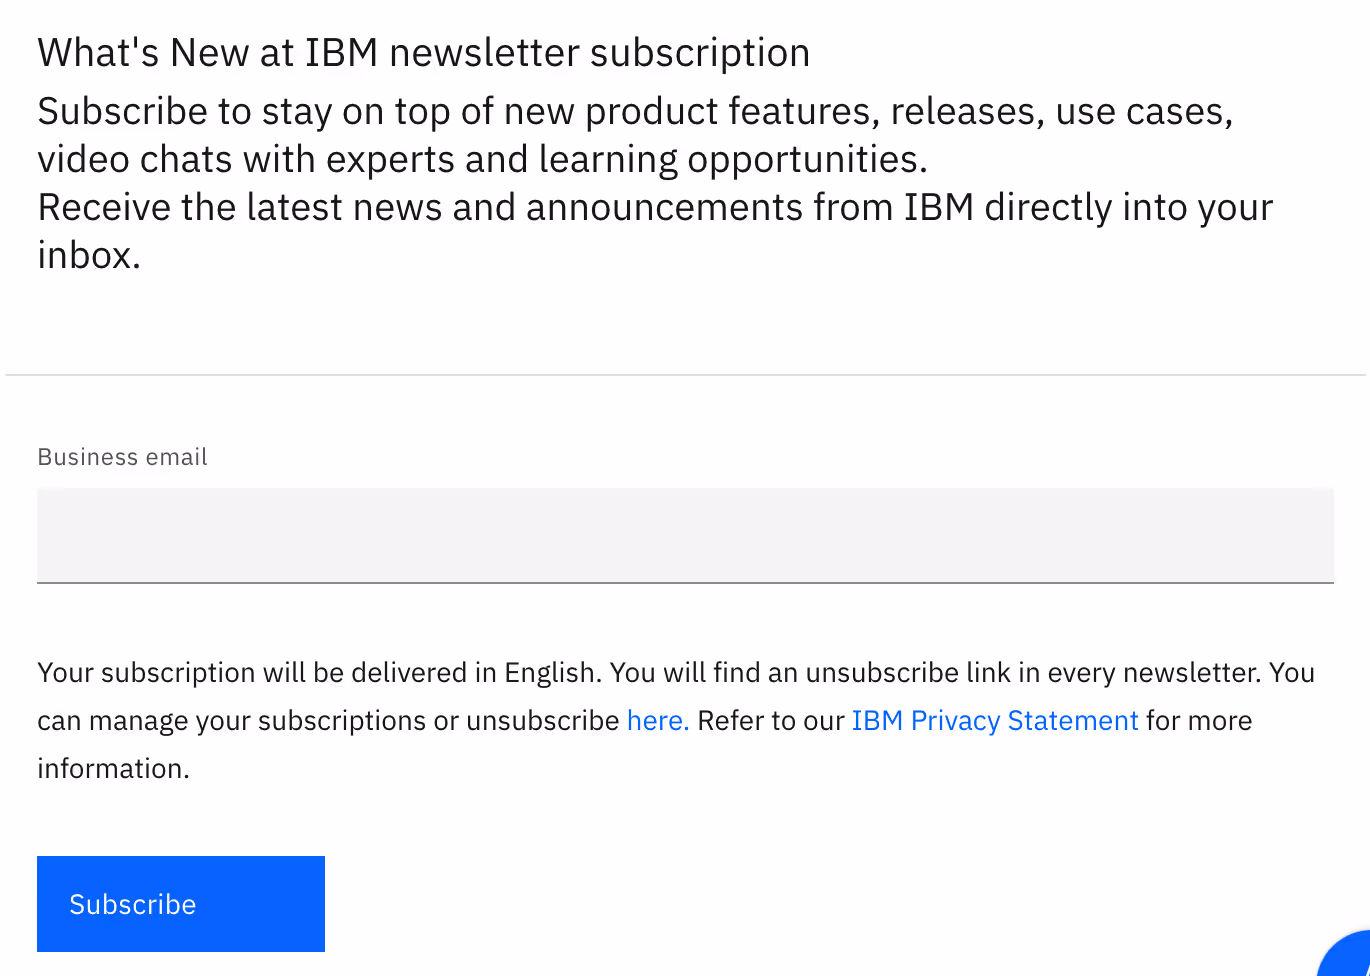Image resolution: width=1370 pixels, height=976 pixels.
Task: Click the Subscribe button's white label text
Action: point(132,903)
